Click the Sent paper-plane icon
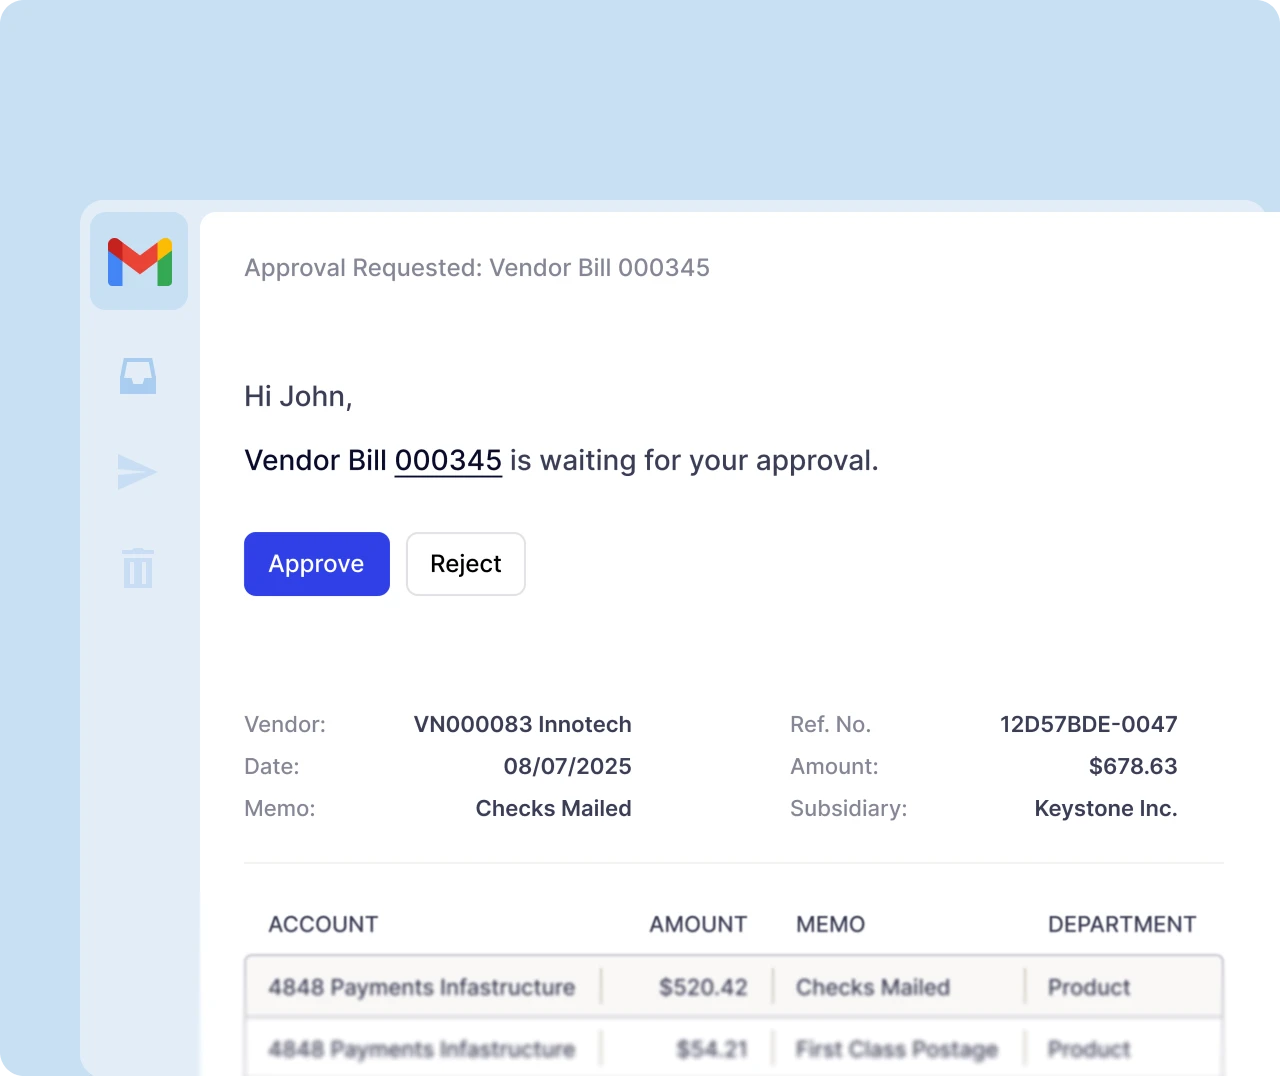Image resolution: width=1280 pixels, height=1076 pixels. [x=137, y=471]
